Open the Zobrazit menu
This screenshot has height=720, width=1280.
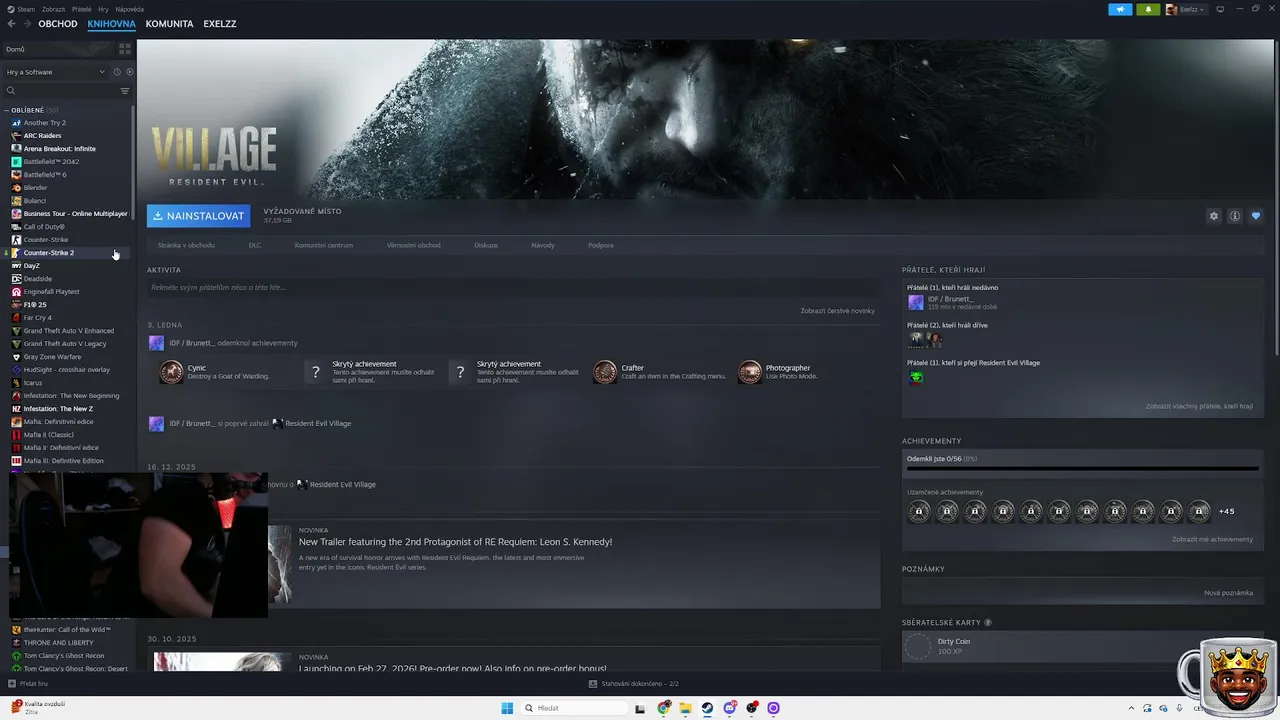point(53,9)
